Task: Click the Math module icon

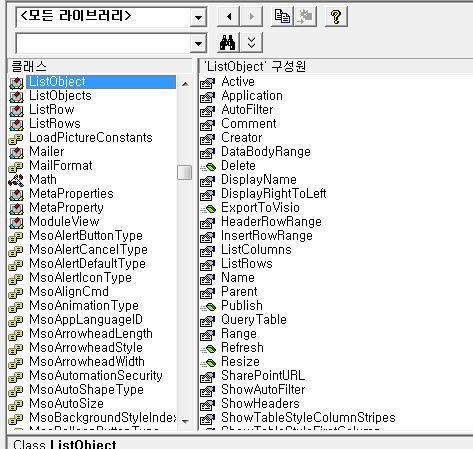Action: click(16, 180)
